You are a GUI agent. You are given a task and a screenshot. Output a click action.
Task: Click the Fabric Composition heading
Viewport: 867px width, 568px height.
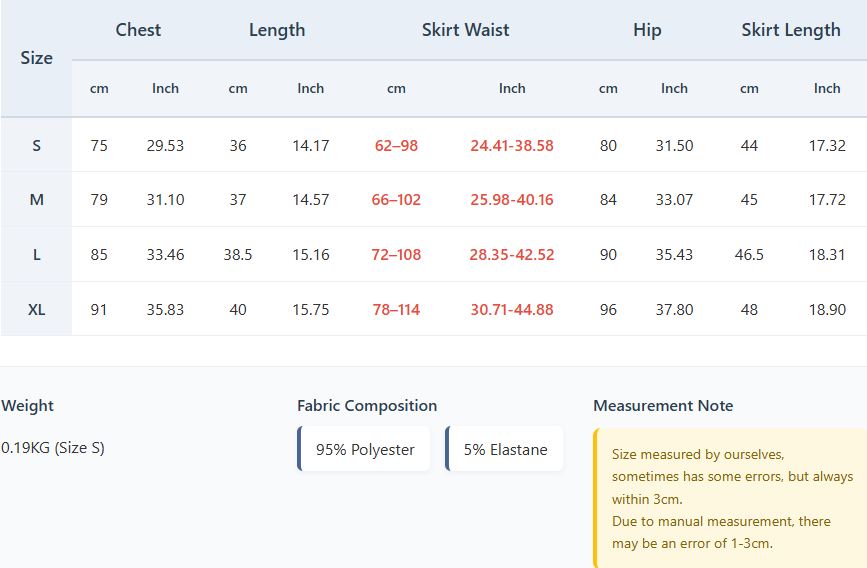[367, 406]
